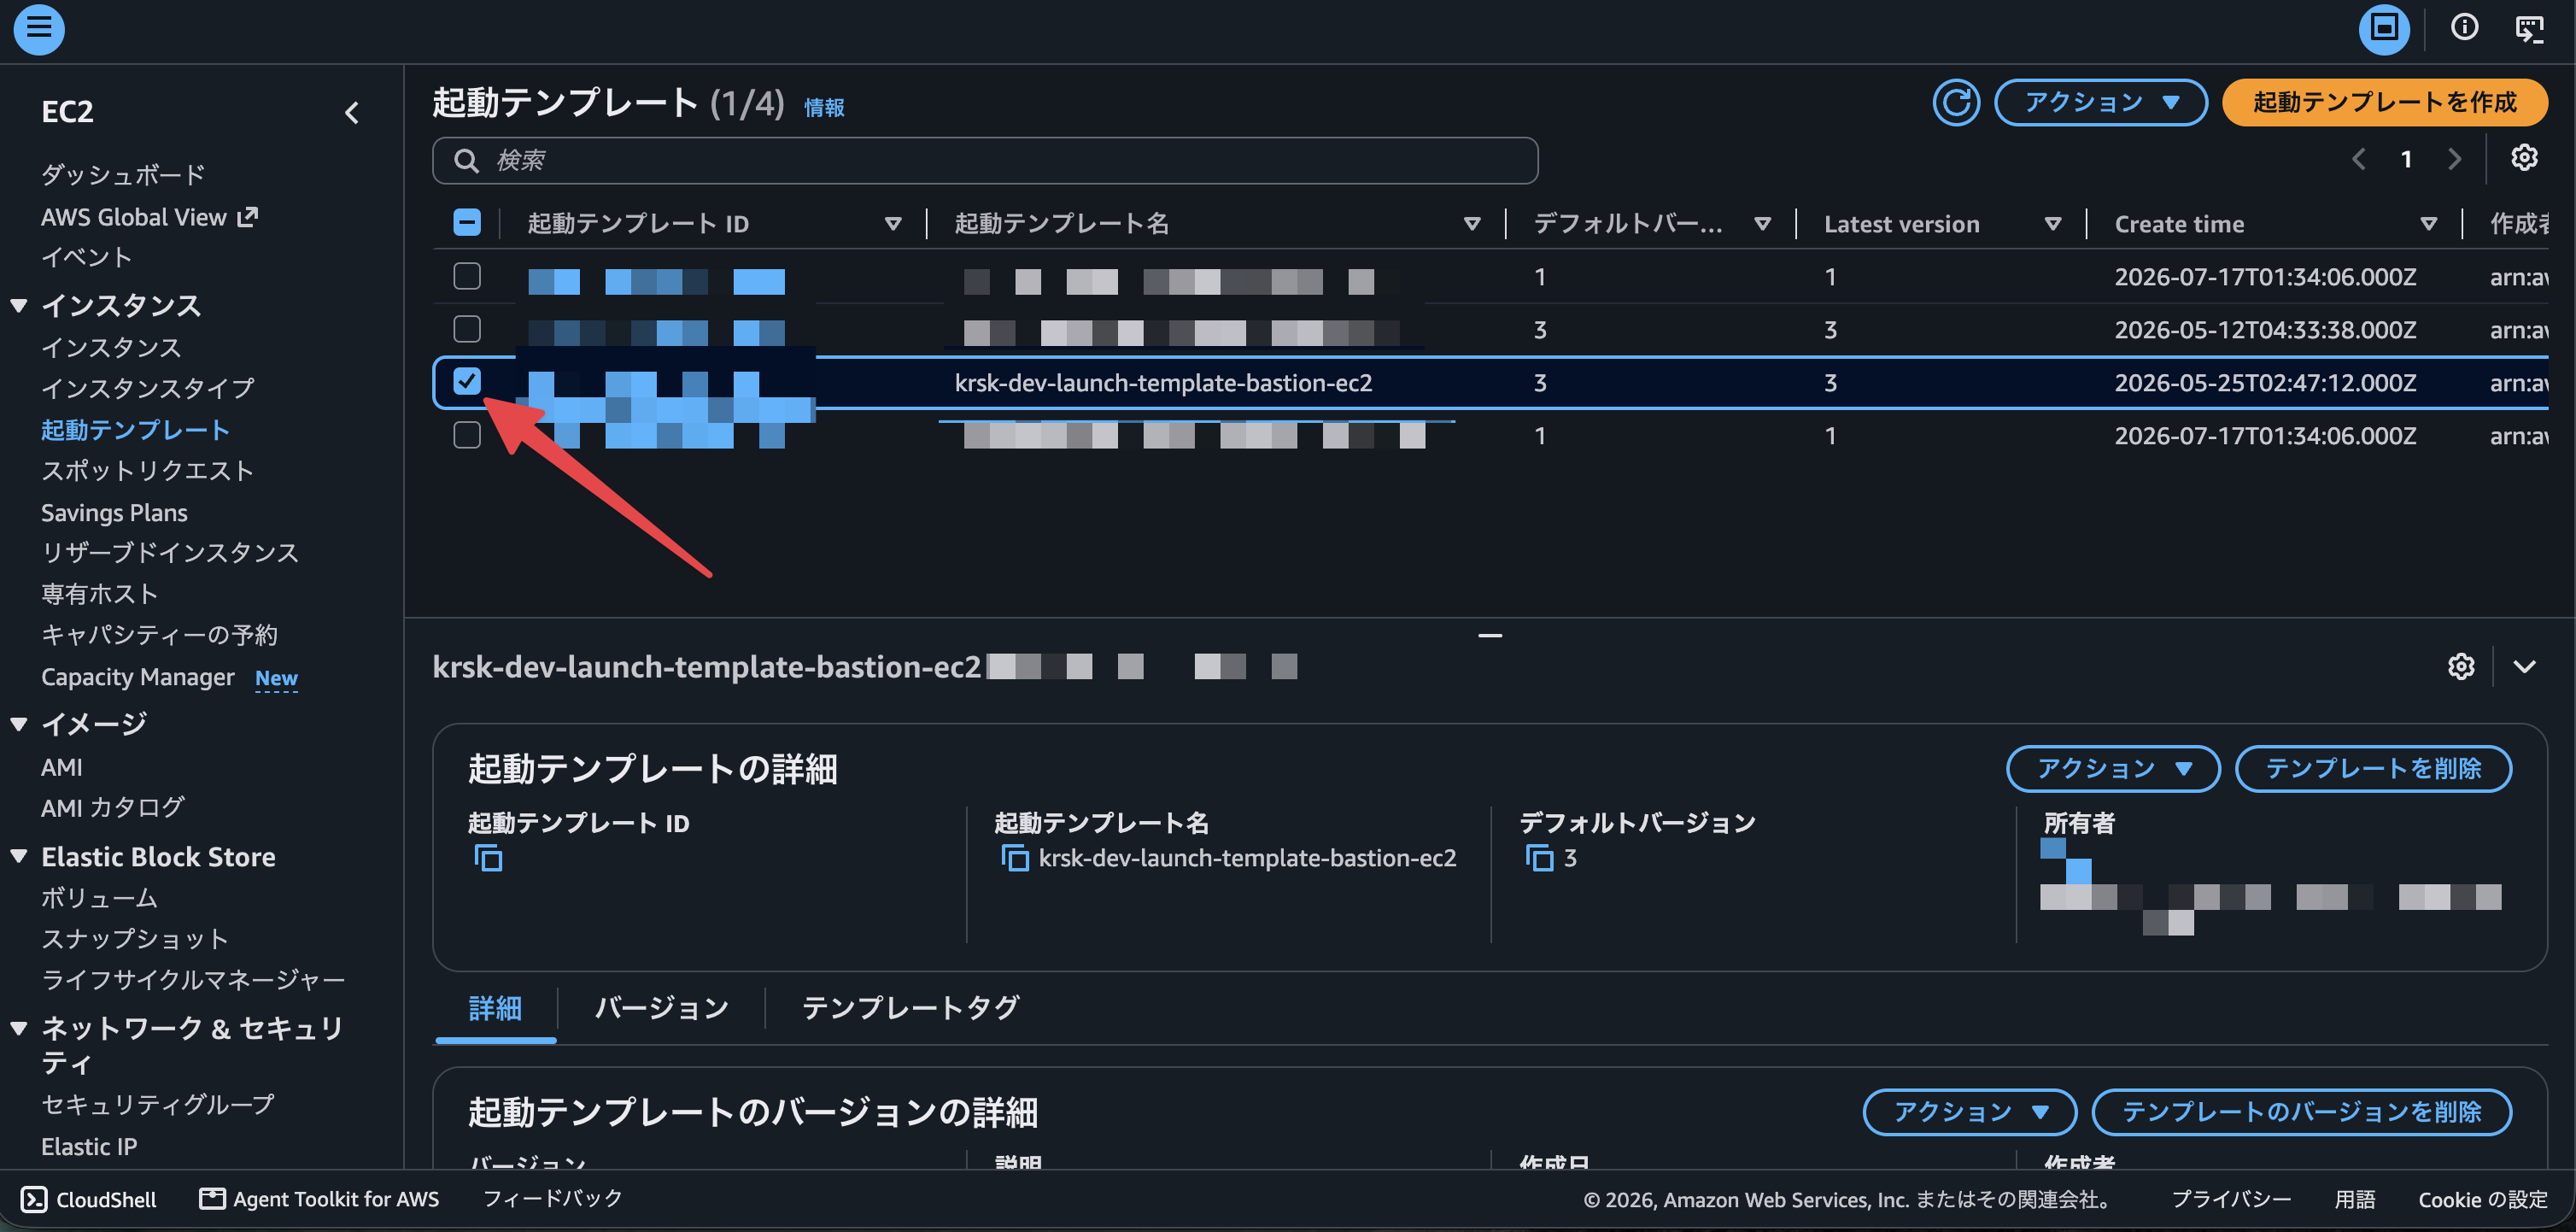Open Cookie の設定 in footer

pos(2483,1199)
